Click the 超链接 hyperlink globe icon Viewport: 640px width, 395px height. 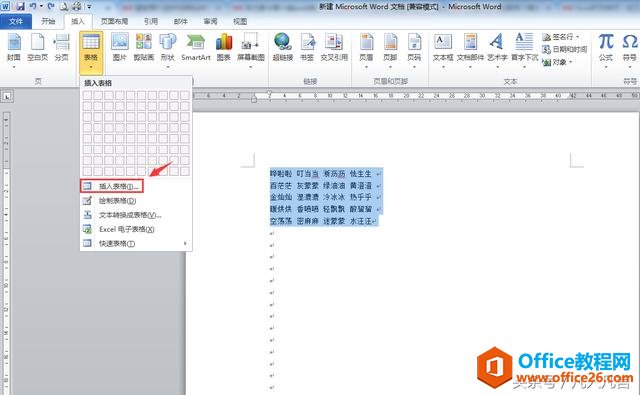(x=282, y=42)
